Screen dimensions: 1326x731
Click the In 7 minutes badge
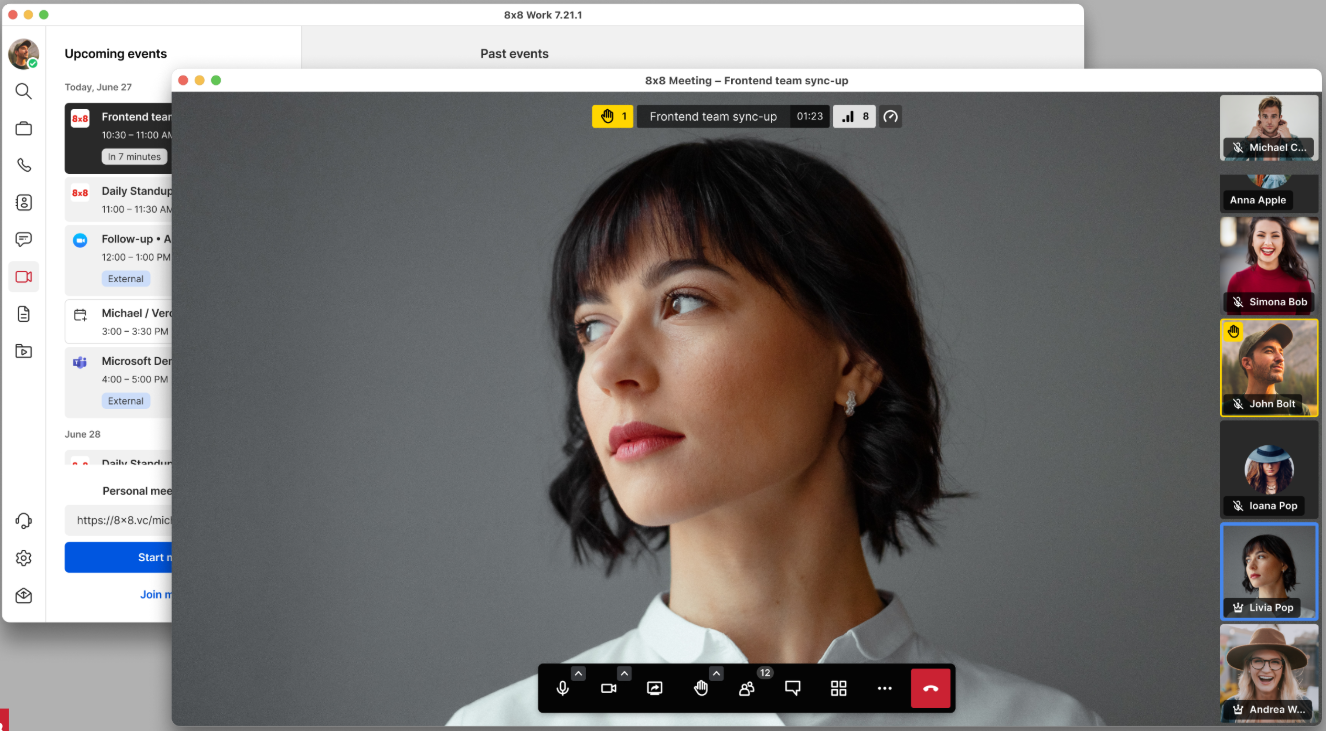[135, 157]
